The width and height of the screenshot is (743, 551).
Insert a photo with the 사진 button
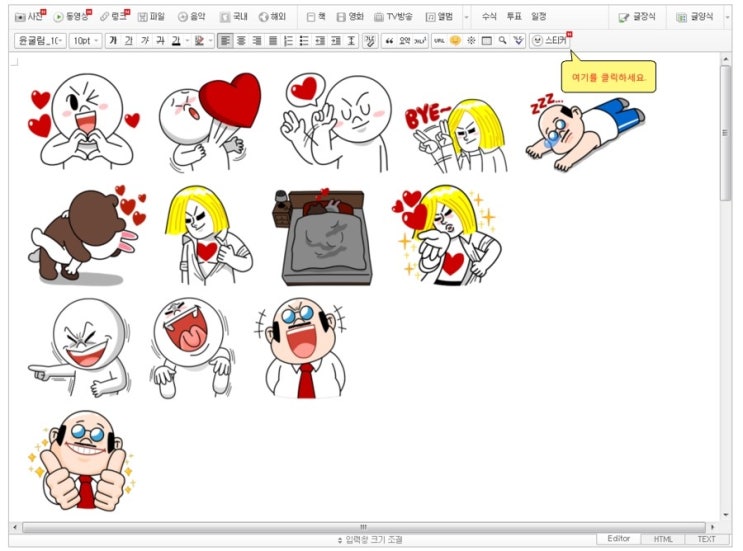[30, 17]
